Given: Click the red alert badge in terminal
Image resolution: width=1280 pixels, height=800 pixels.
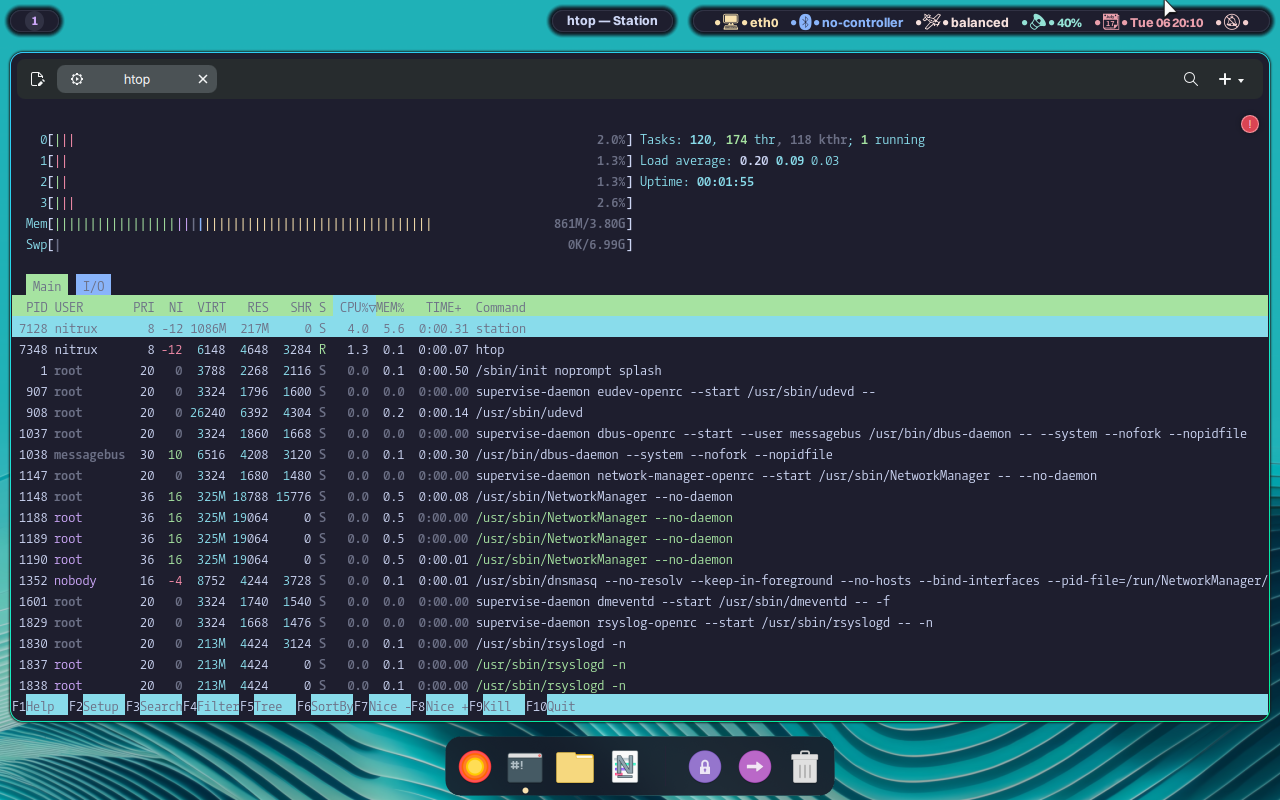Looking at the screenshot, I should [1249, 124].
